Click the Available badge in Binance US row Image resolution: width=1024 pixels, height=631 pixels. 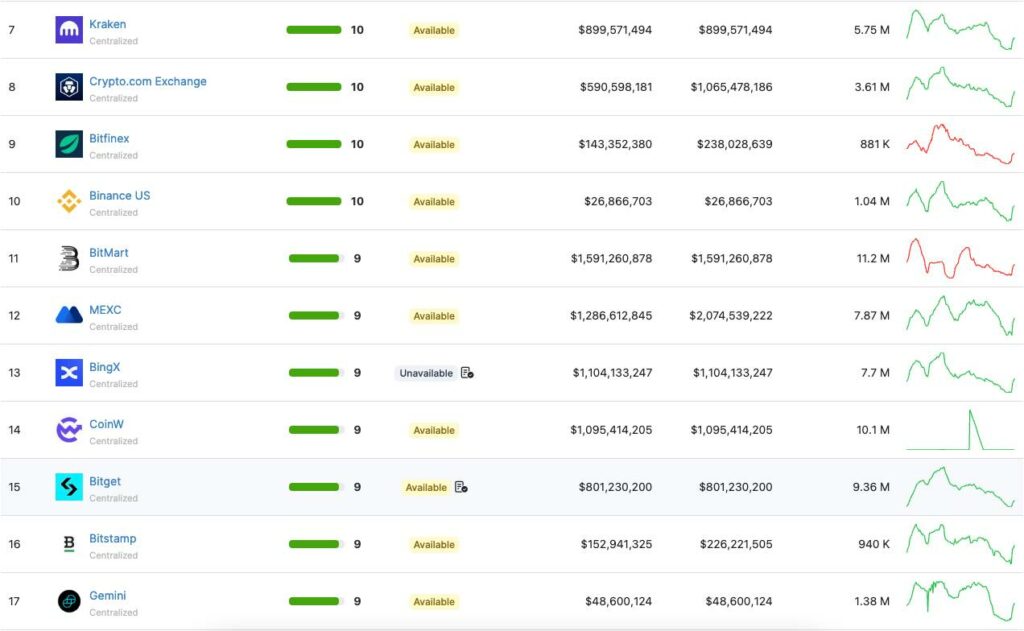434,202
